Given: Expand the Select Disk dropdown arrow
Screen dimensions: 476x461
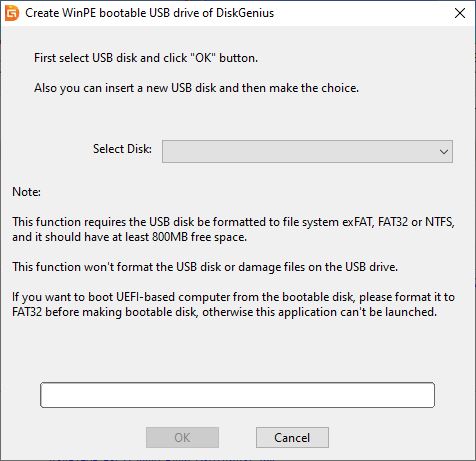Looking at the screenshot, I should click(444, 152).
